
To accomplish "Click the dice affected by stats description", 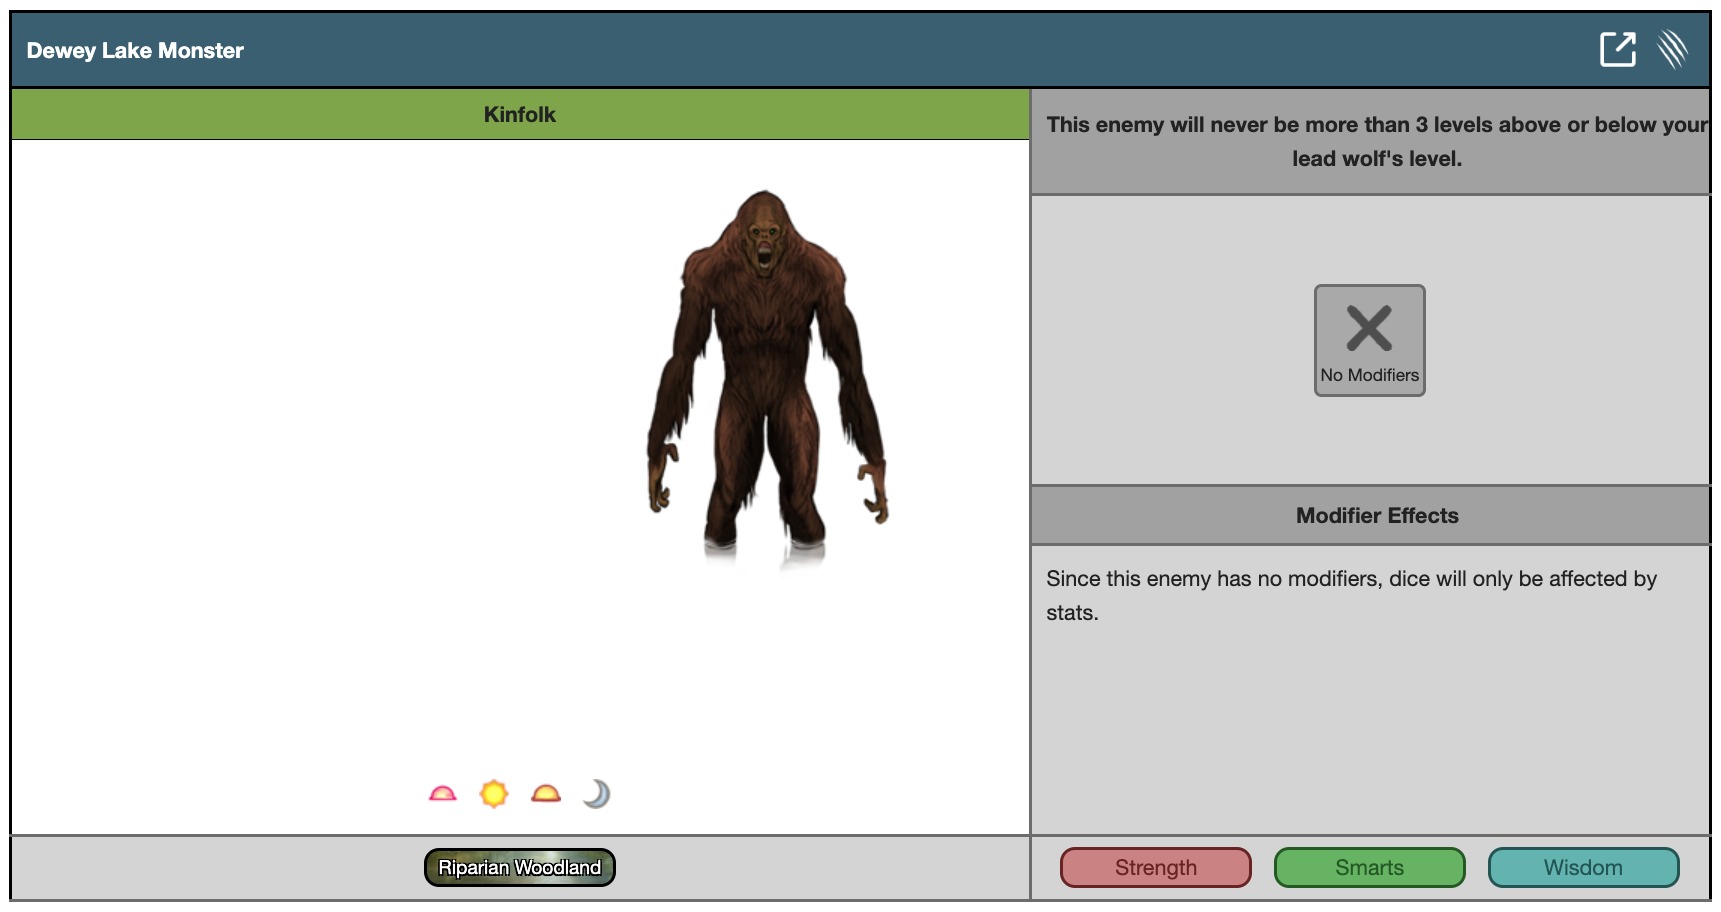I will coord(1351,595).
